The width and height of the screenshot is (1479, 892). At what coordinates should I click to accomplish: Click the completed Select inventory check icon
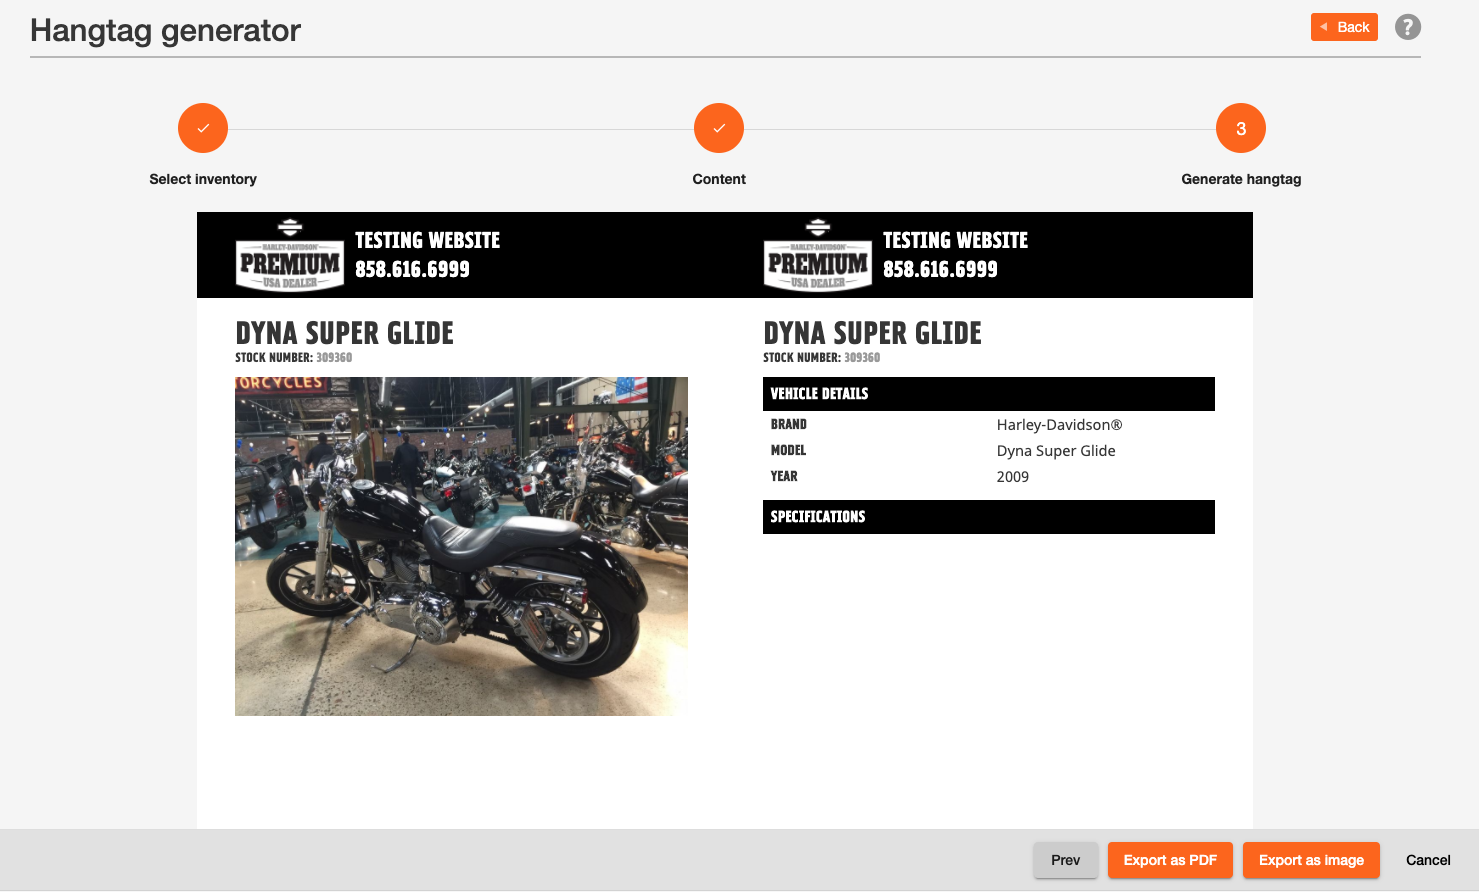pos(203,128)
